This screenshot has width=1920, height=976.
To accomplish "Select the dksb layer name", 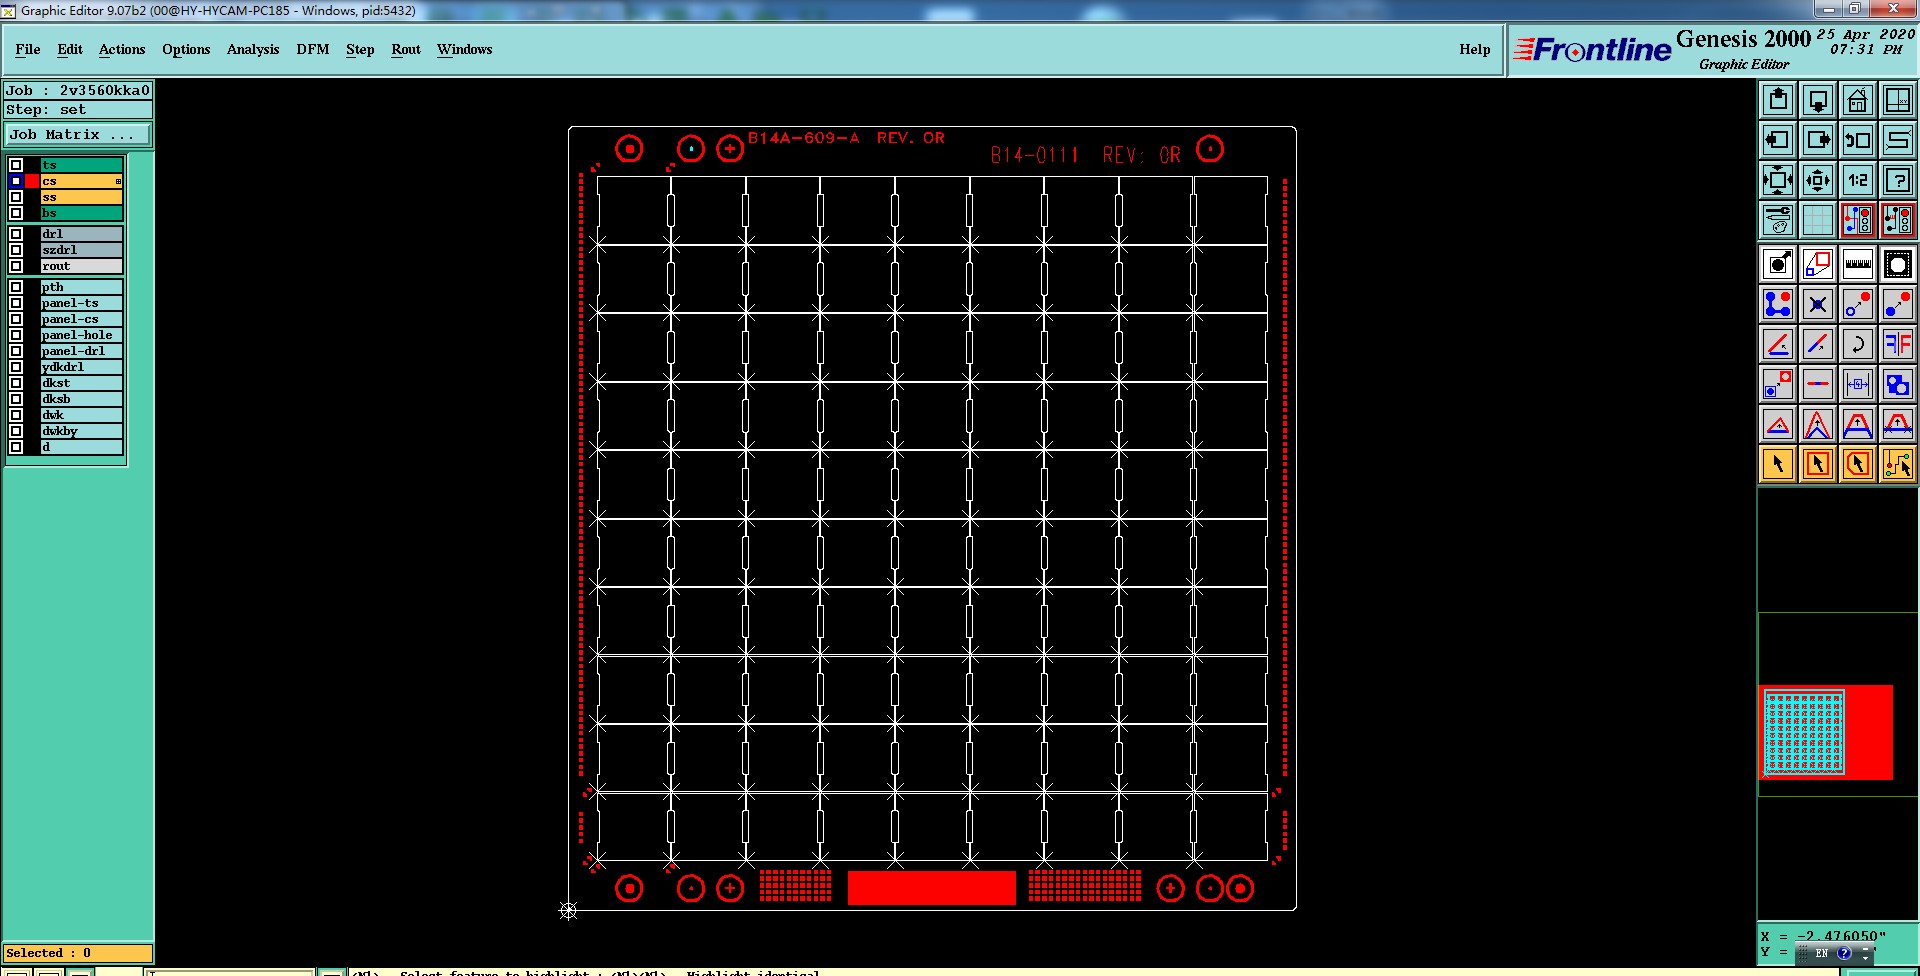I will click(x=82, y=399).
